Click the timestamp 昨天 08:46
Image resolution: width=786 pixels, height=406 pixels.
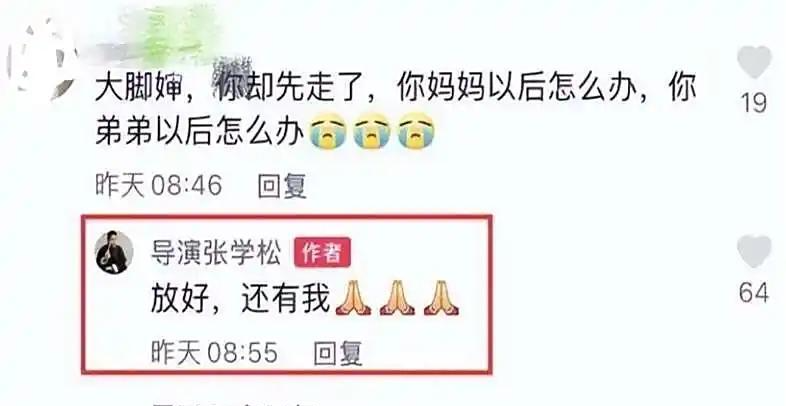pyautogui.click(x=158, y=186)
